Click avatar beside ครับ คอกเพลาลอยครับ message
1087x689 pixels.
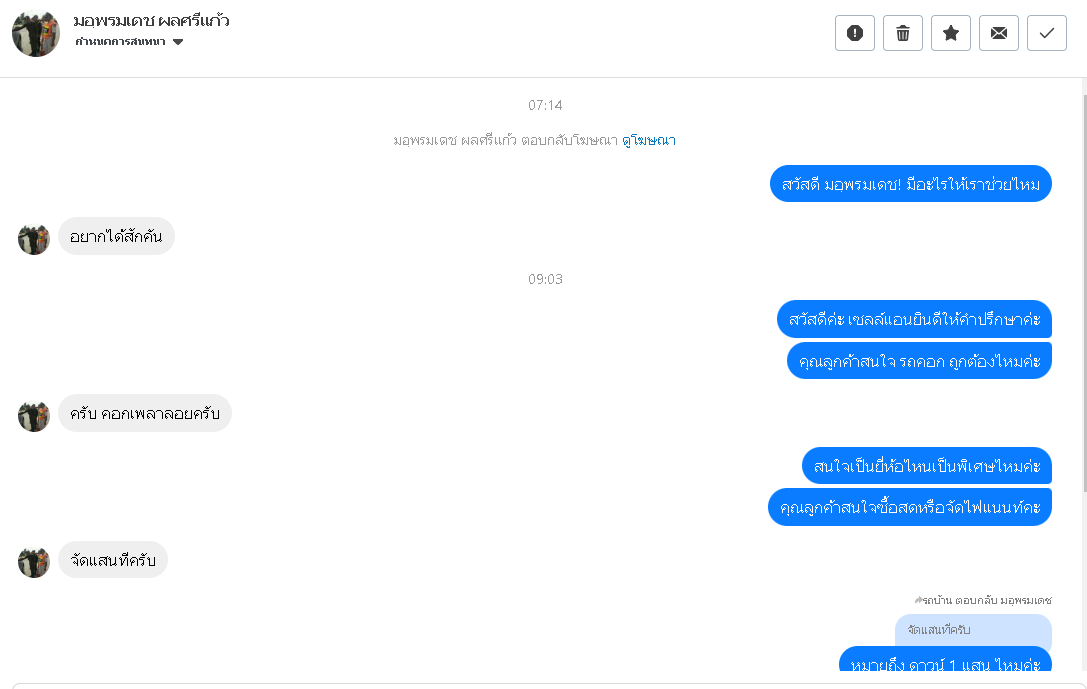click(x=34, y=416)
